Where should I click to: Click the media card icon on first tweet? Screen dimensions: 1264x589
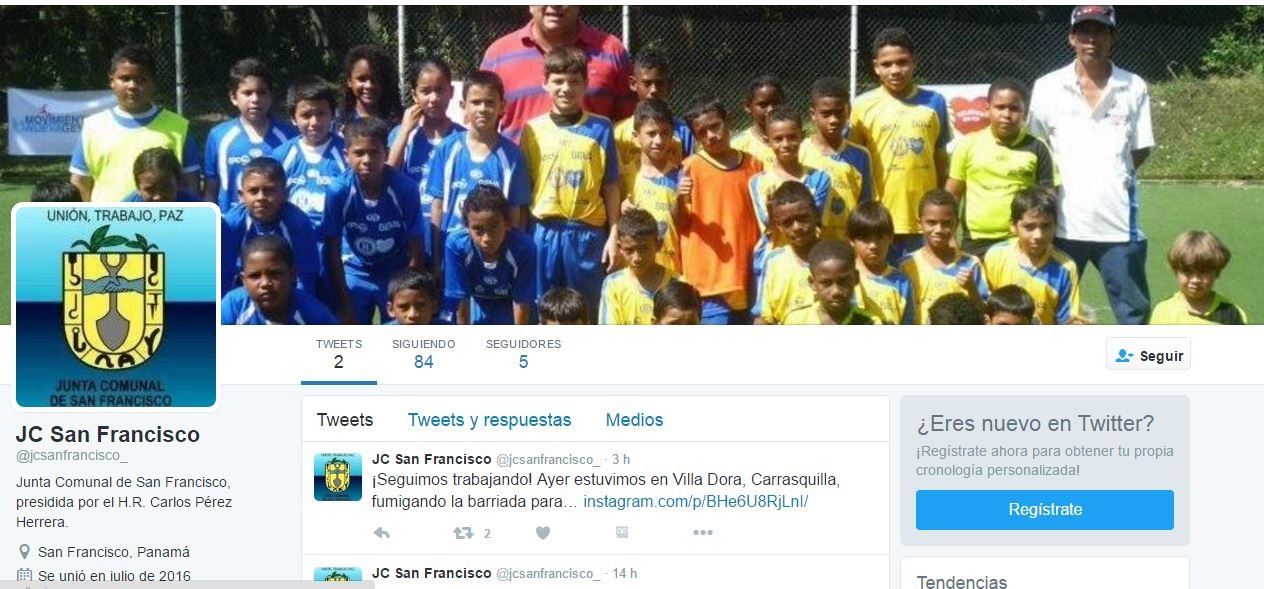pyautogui.click(x=622, y=533)
